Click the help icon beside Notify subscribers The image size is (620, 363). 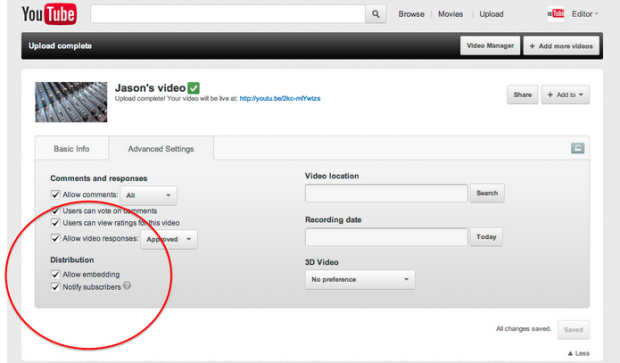point(127,285)
